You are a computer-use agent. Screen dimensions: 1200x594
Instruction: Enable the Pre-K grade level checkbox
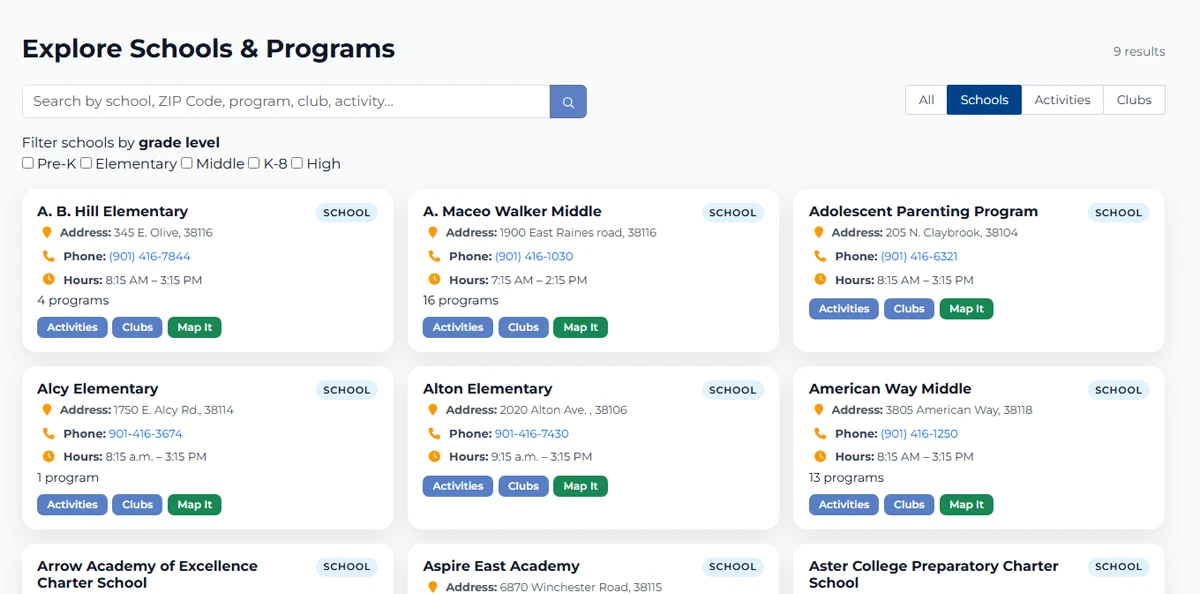pos(27,162)
